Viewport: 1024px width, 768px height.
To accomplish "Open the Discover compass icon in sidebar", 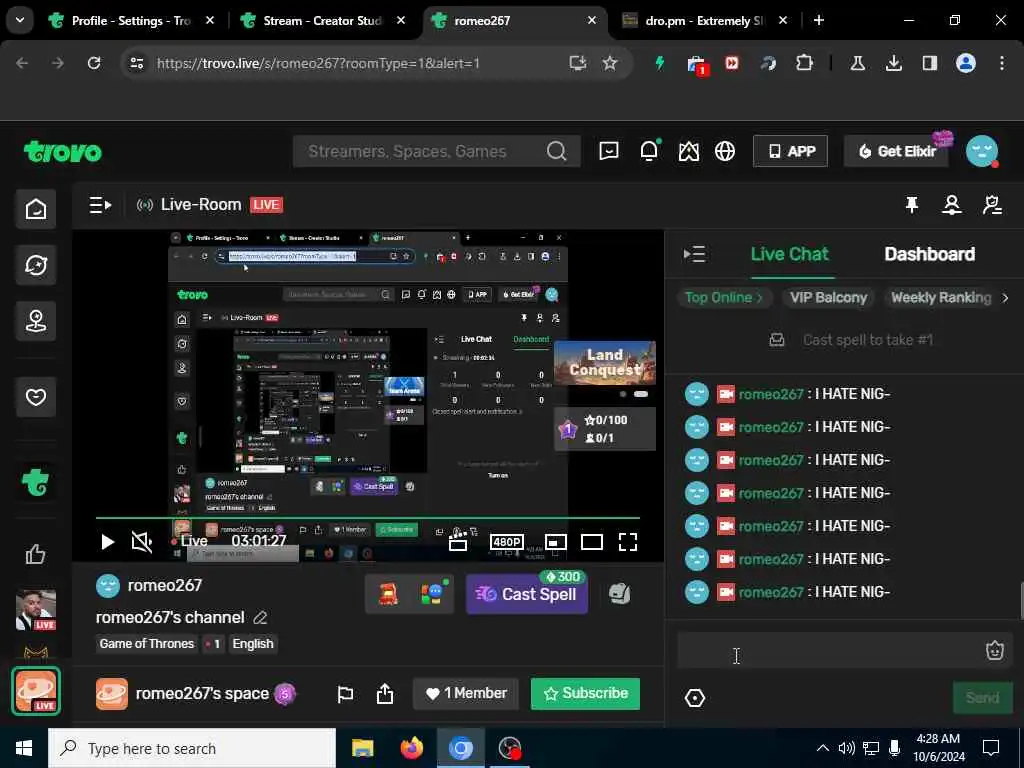I will click(x=36, y=265).
